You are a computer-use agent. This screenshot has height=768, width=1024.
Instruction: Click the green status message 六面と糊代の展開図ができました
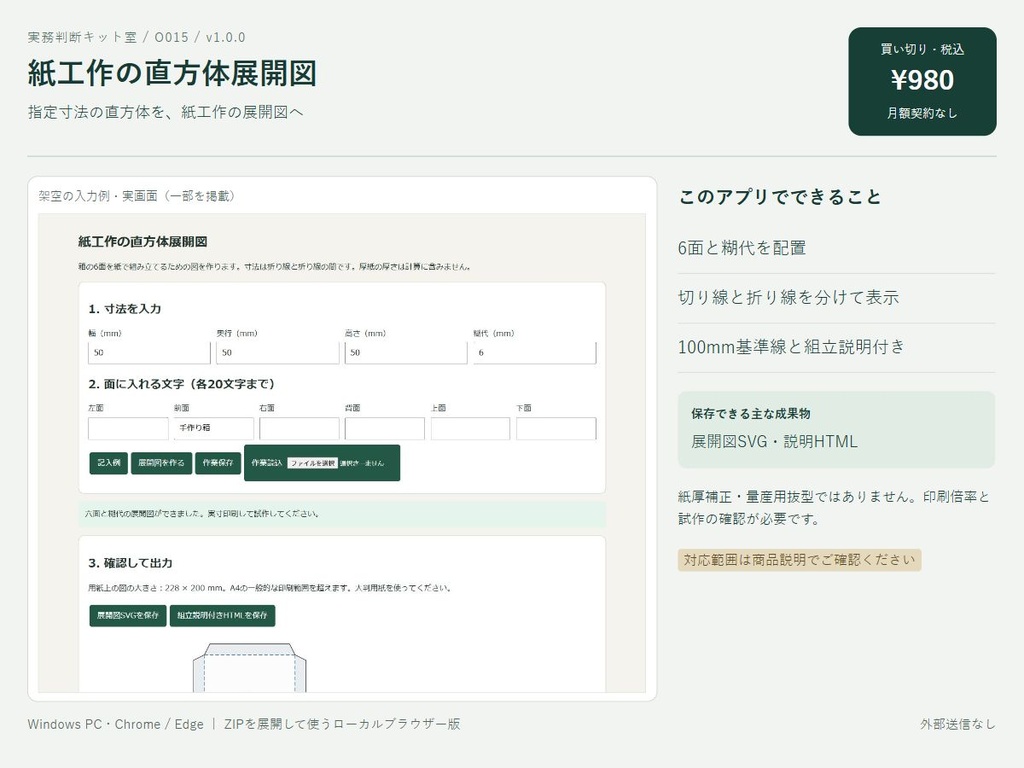342,514
